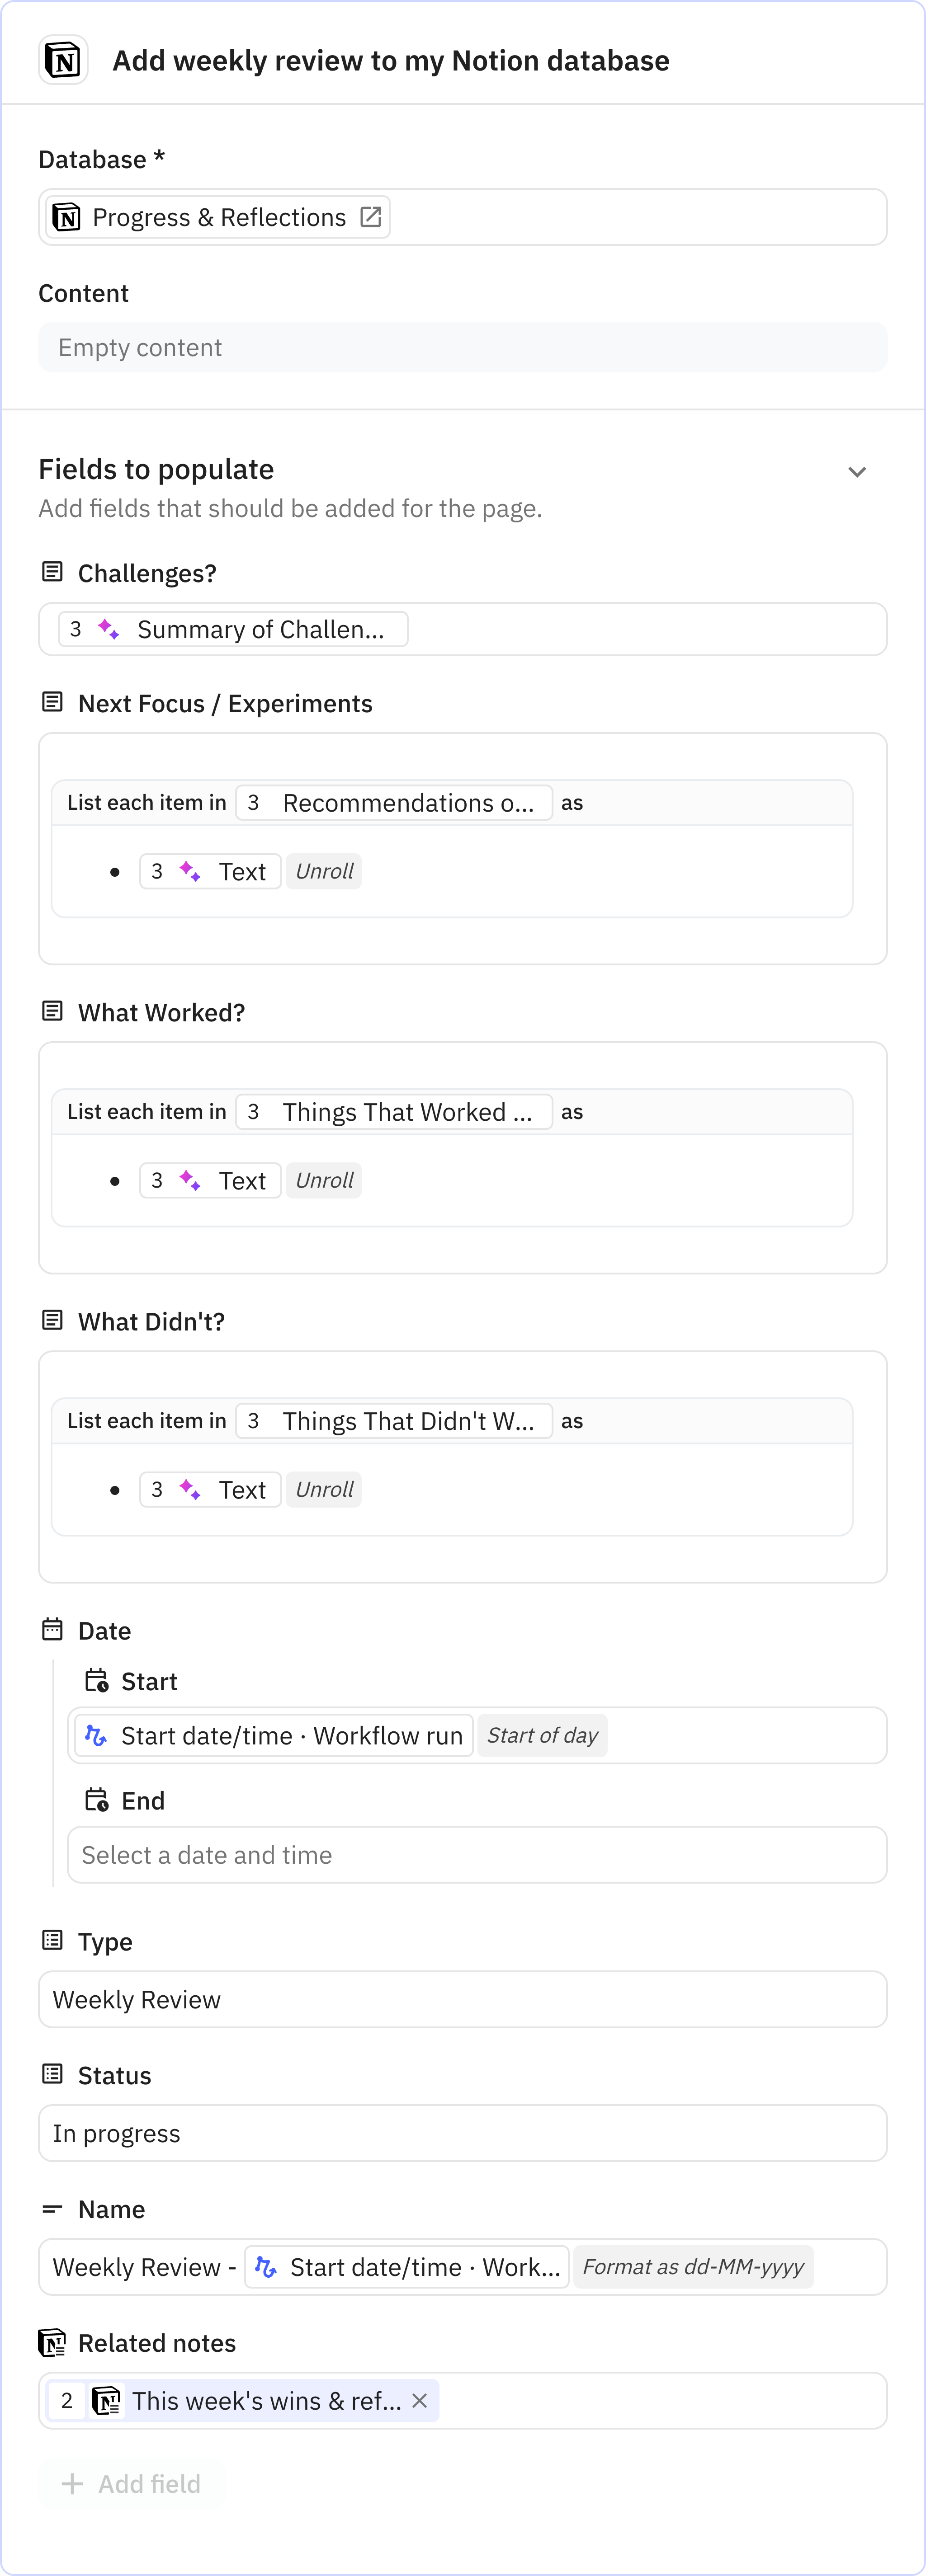
Task: Click the Add field button
Action: click(x=131, y=2483)
